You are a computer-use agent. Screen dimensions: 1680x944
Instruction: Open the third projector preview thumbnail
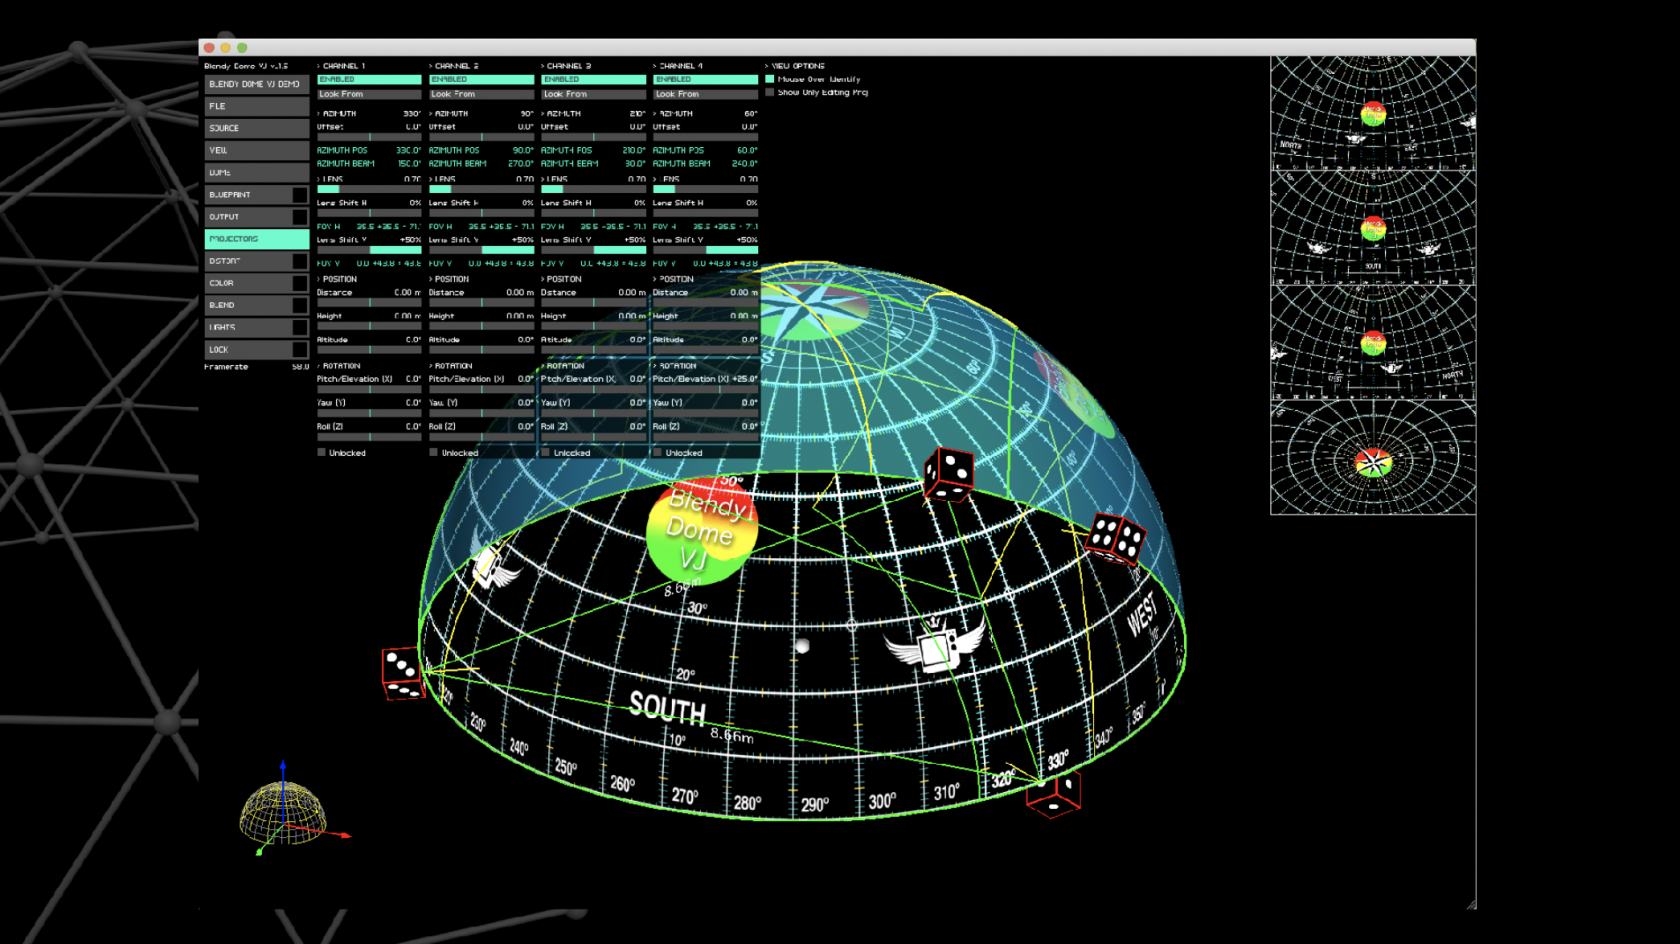point(1373,343)
